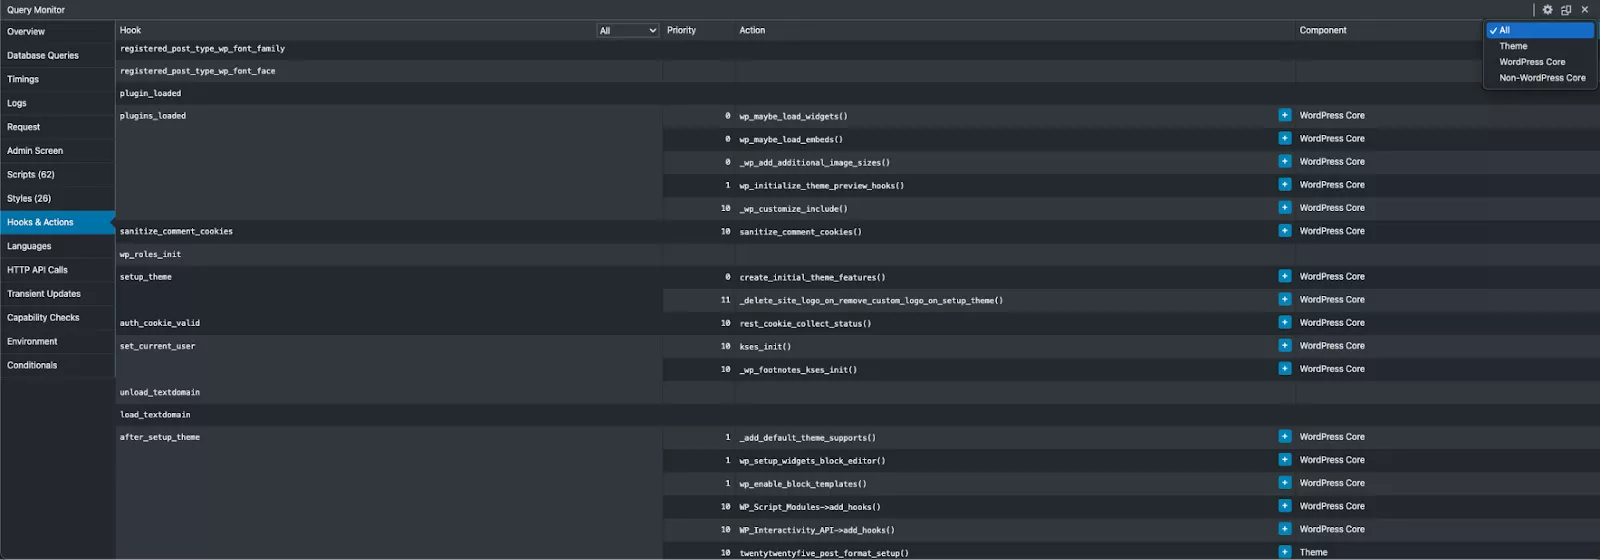Go to Scripts (62) panel
This screenshot has height=560, width=1600.
tap(31, 174)
